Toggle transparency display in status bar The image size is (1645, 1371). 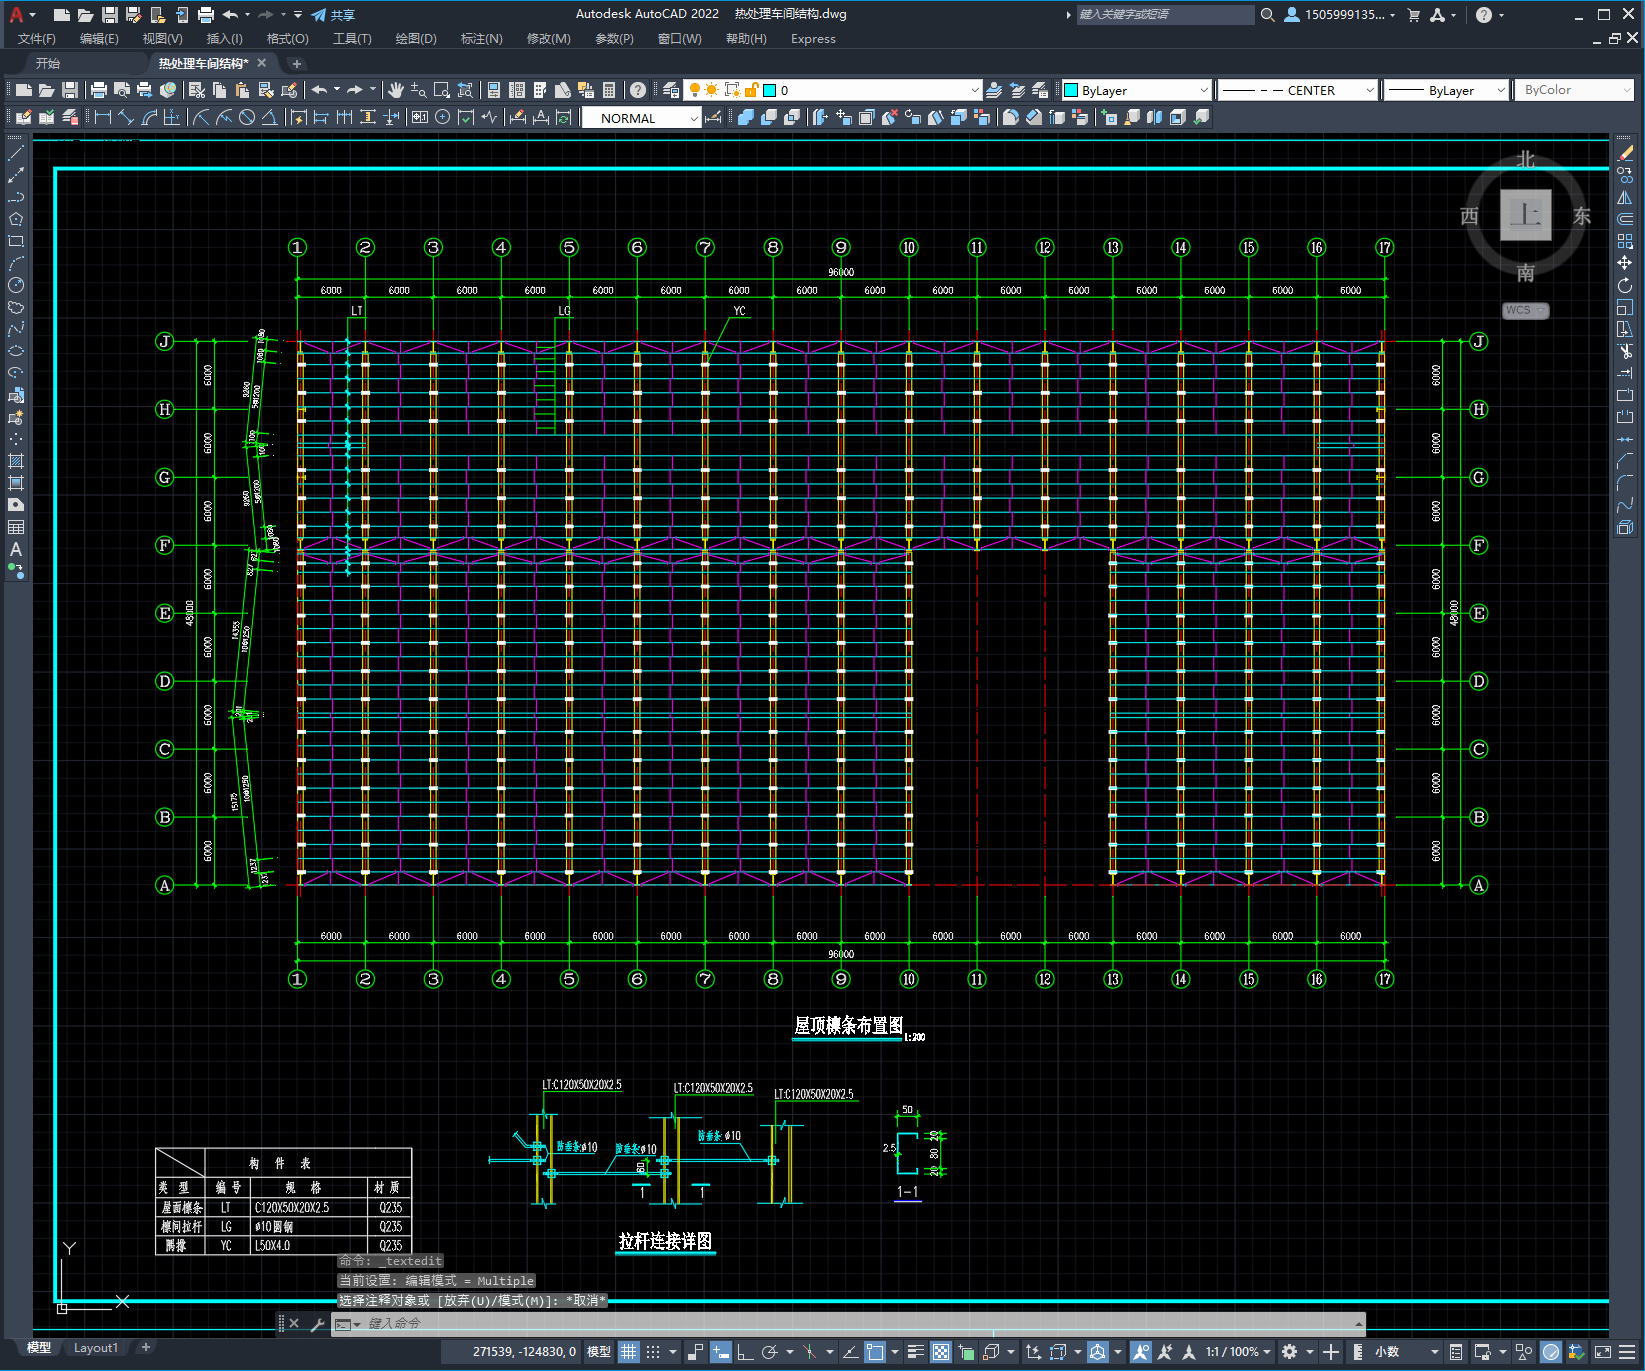pyautogui.click(x=941, y=1352)
